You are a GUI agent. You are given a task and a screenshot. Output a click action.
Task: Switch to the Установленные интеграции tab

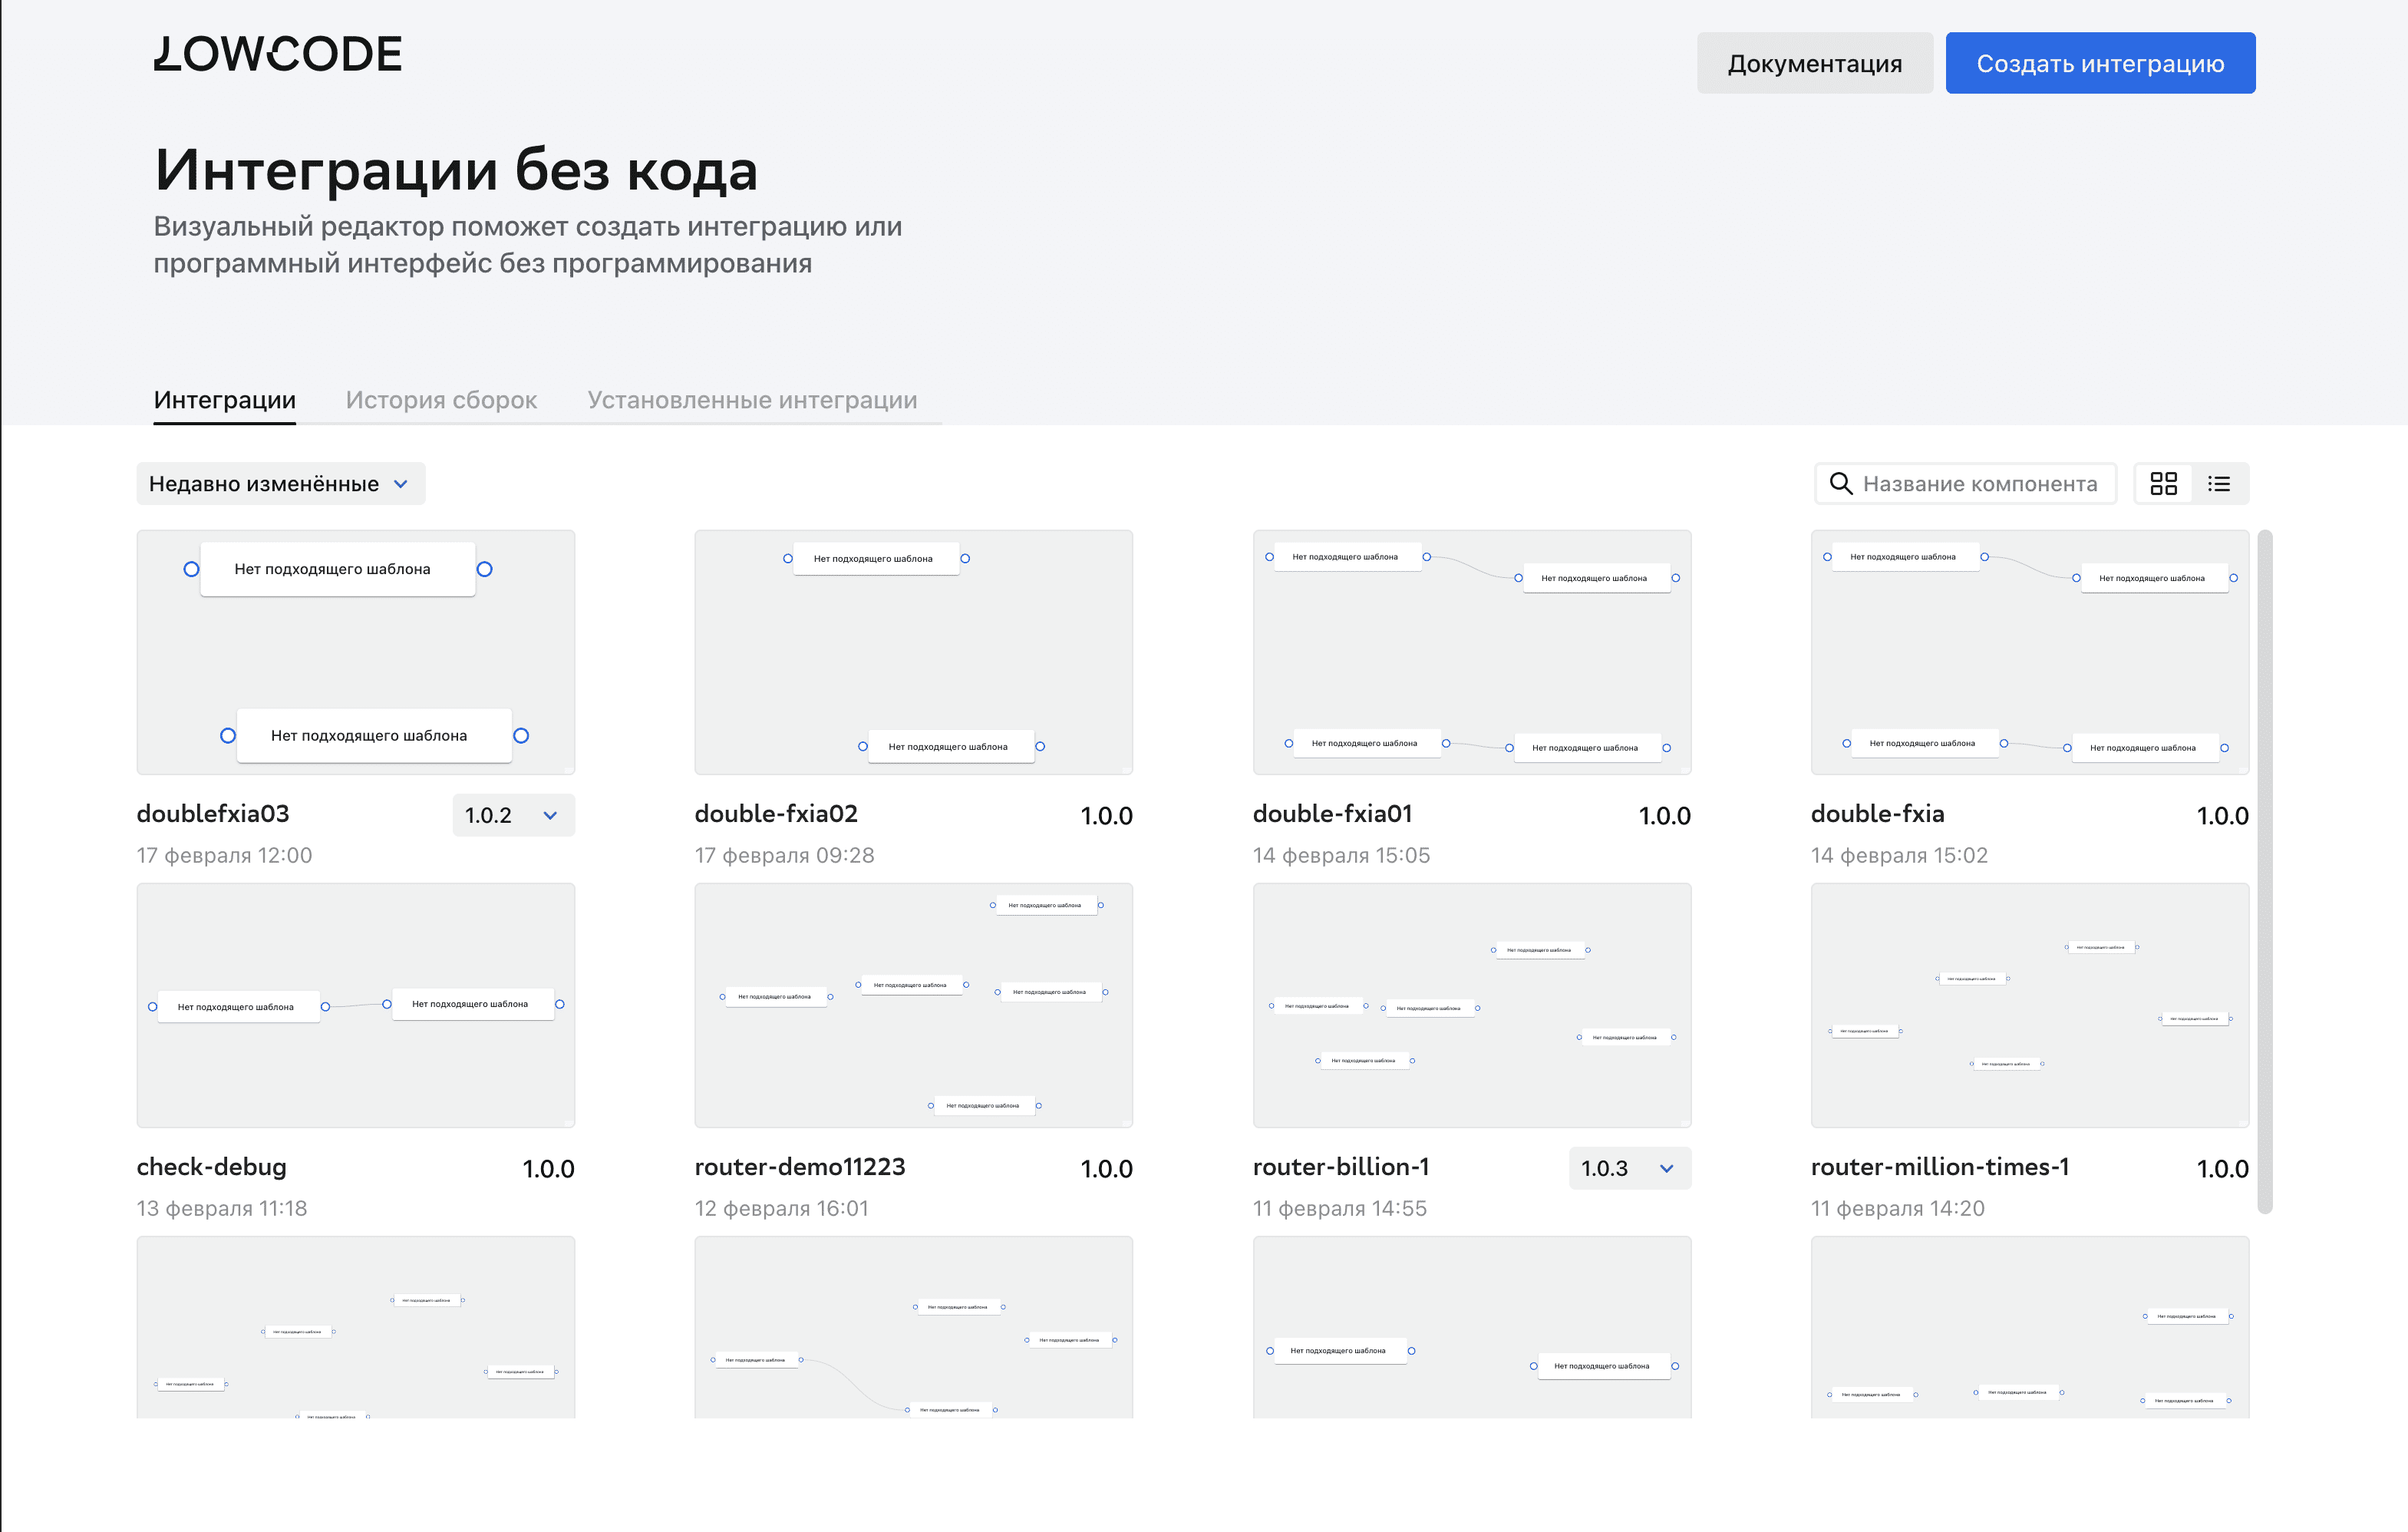click(752, 399)
